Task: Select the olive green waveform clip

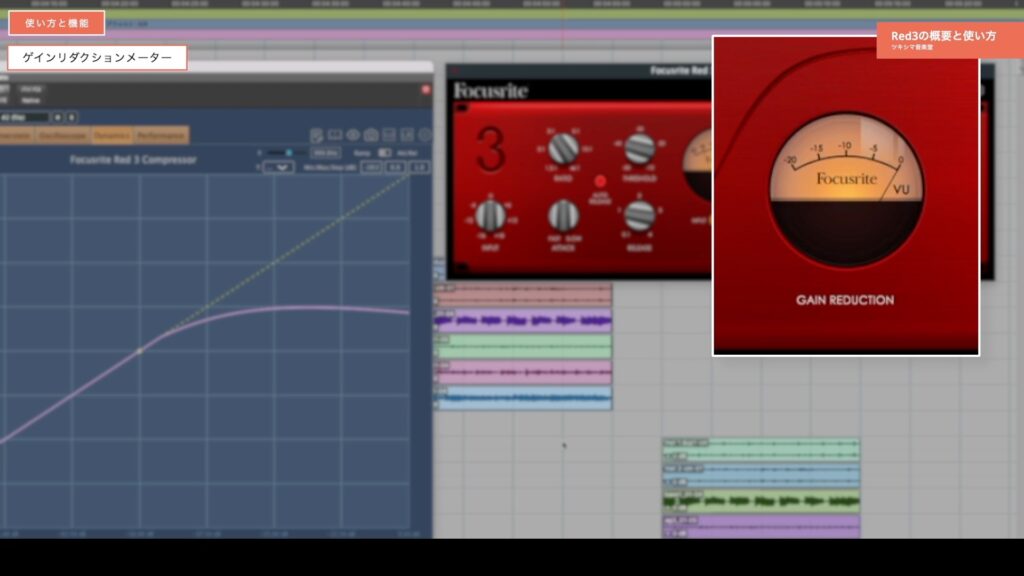Action: click(761, 502)
